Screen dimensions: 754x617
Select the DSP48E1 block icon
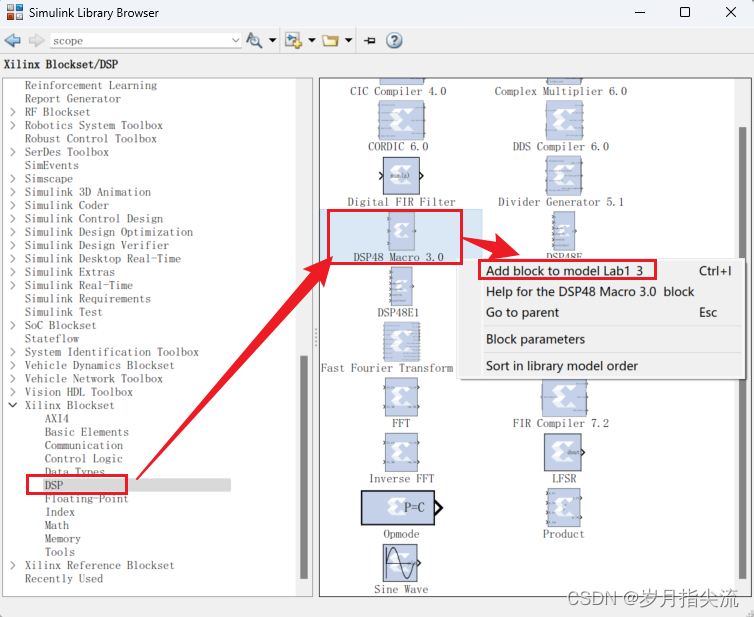tap(400, 287)
